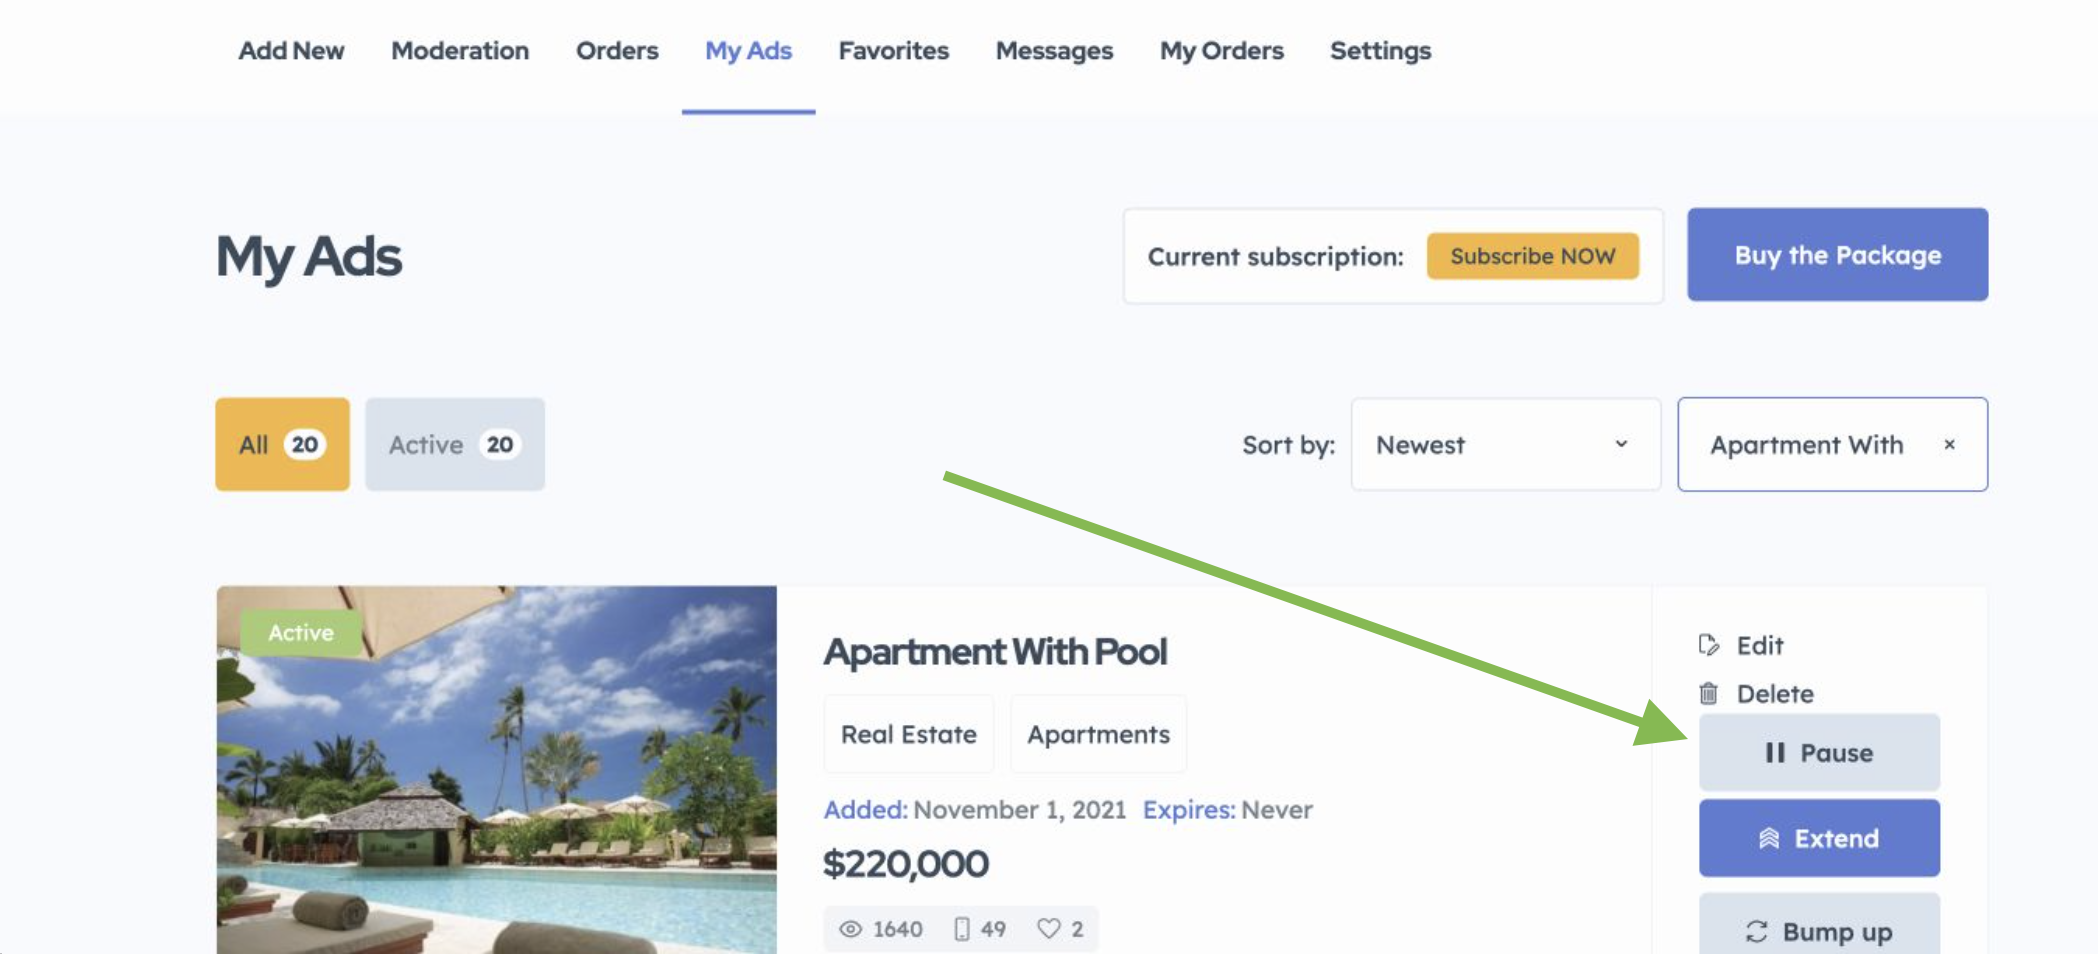This screenshot has width=2098, height=954.
Task: Click the eye views icon
Action: coord(850,929)
